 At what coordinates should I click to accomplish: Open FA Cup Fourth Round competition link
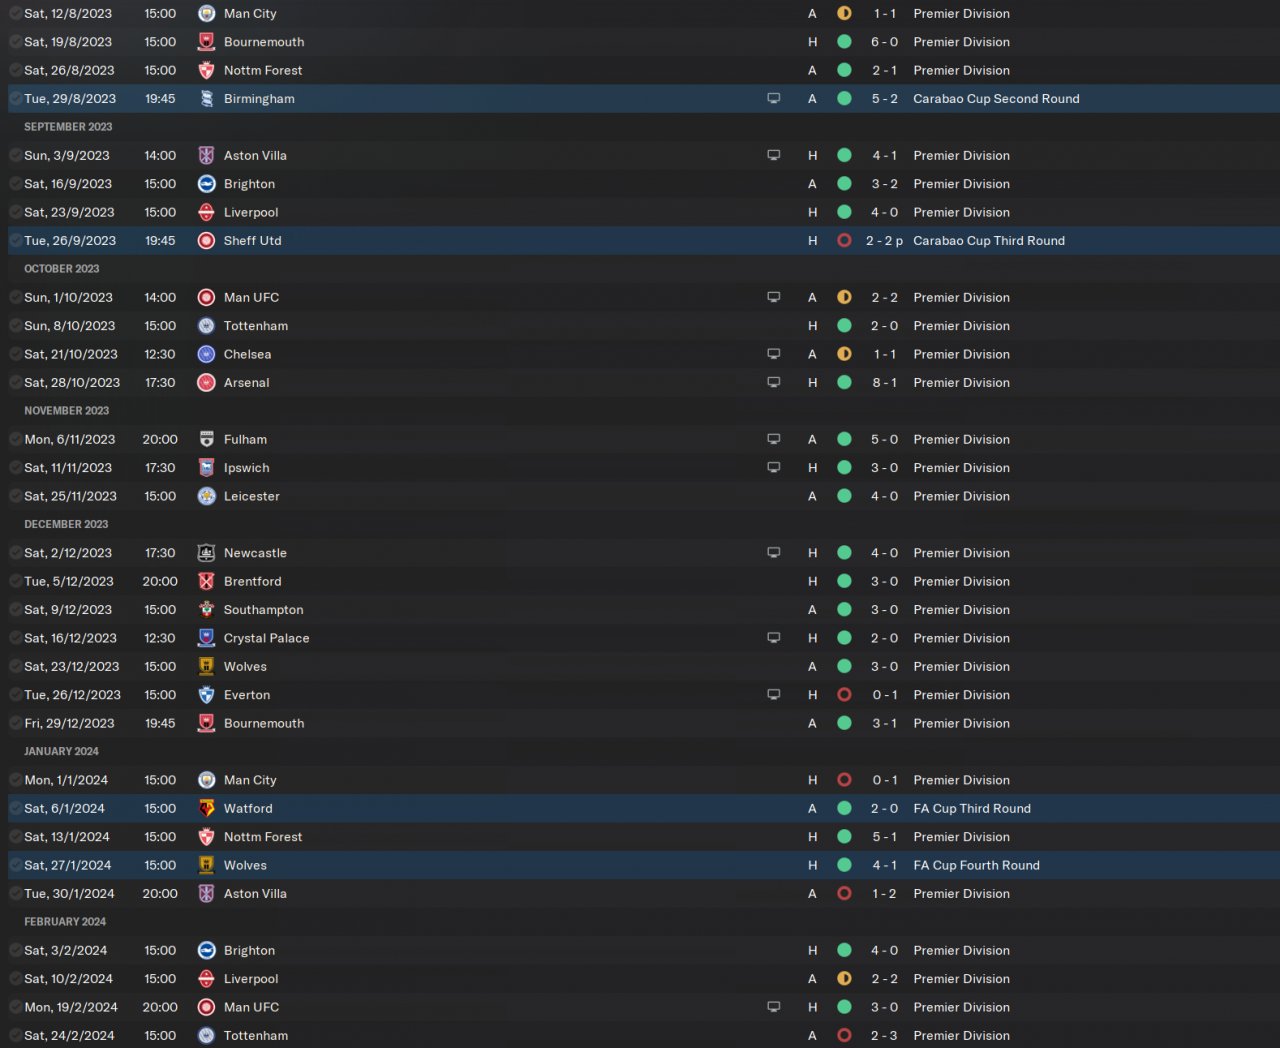click(x=976, y=866)
